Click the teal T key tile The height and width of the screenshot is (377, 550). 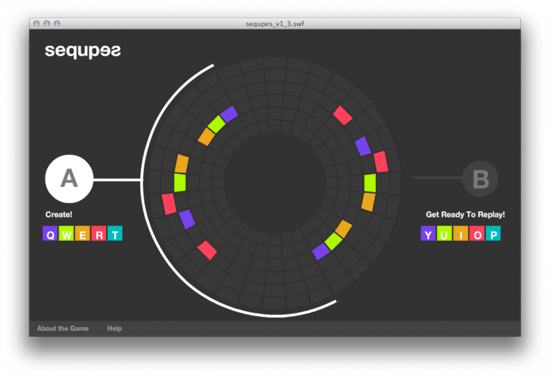pyautogui.click(x=115, y=233)
